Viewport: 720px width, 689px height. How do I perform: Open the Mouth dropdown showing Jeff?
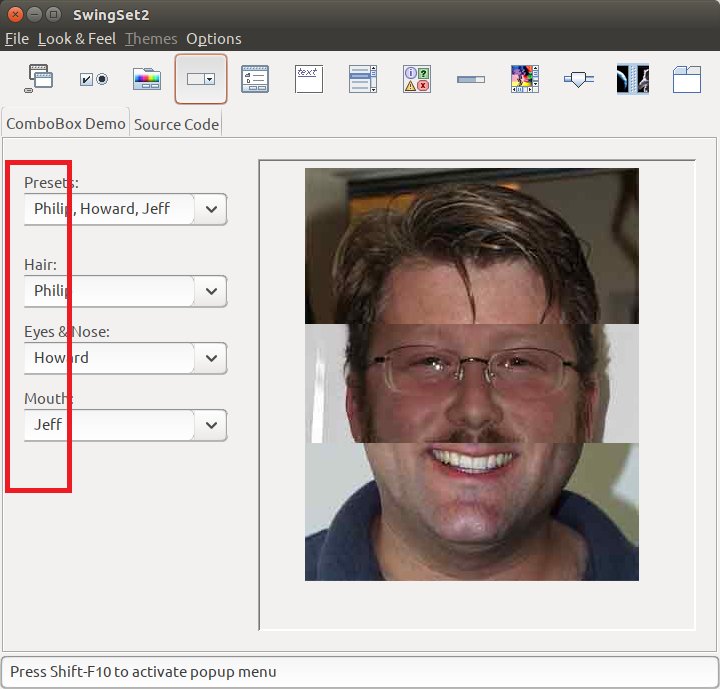click(211, 425)
